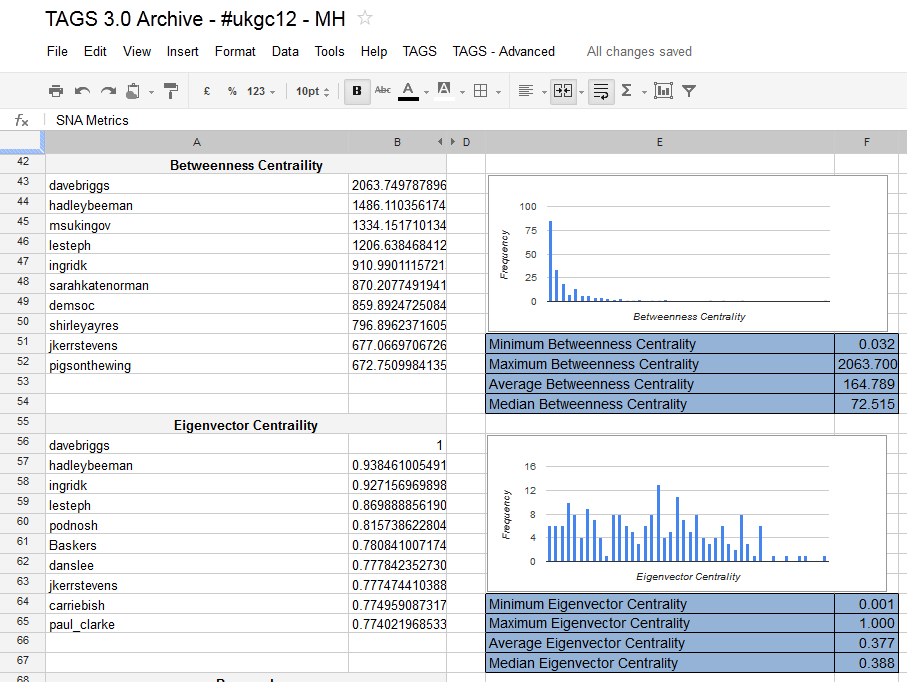The image size is (907, 682).
Task: Click the All changes saved link
Action: pyautogui.click(x=639, y=51)
